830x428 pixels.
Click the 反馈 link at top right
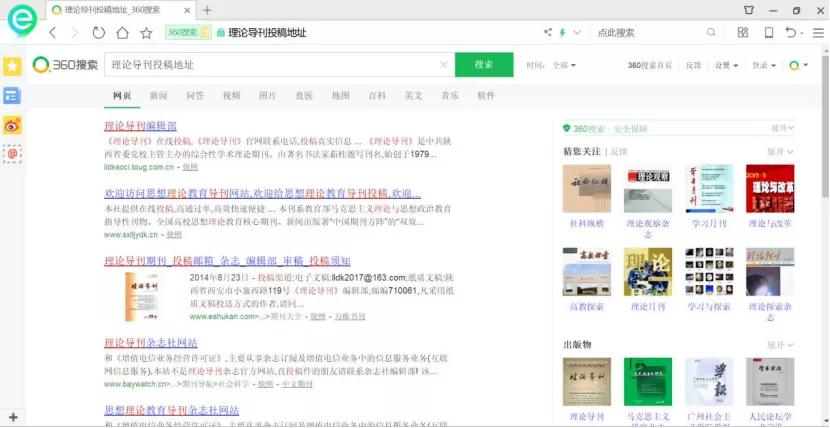click(693, 66)
